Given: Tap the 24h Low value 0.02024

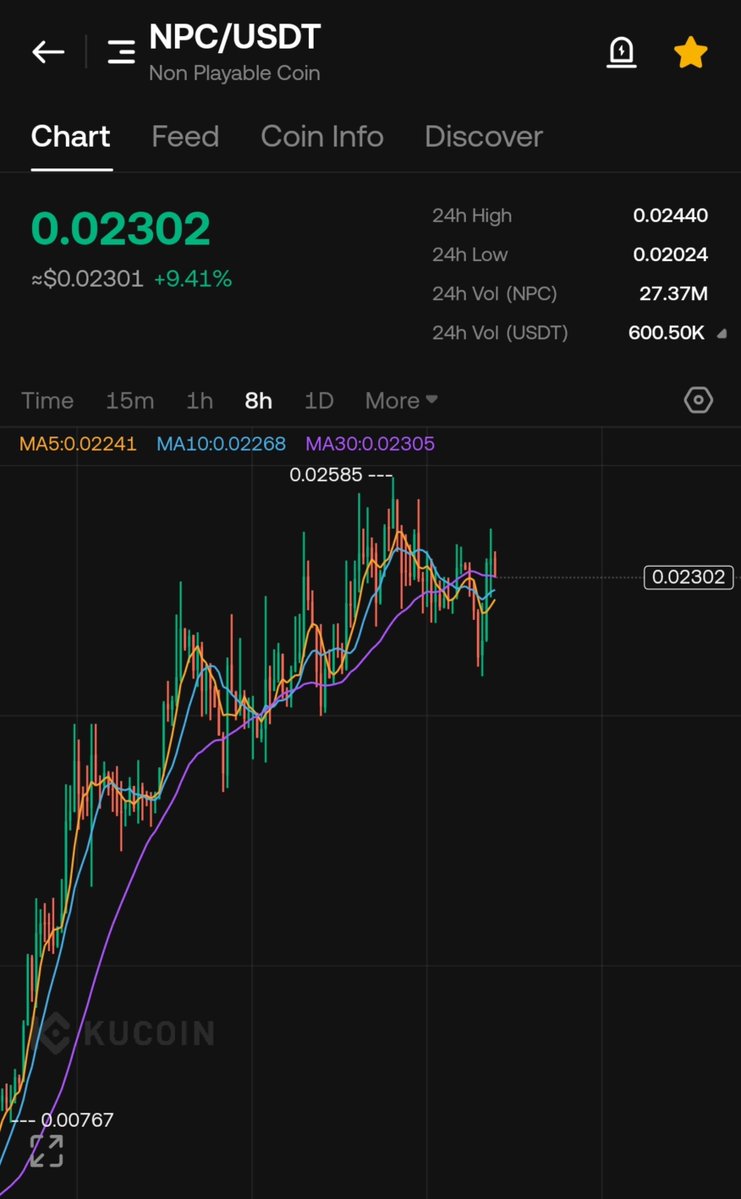Looking at the screenshot, I should click(670, 255).
